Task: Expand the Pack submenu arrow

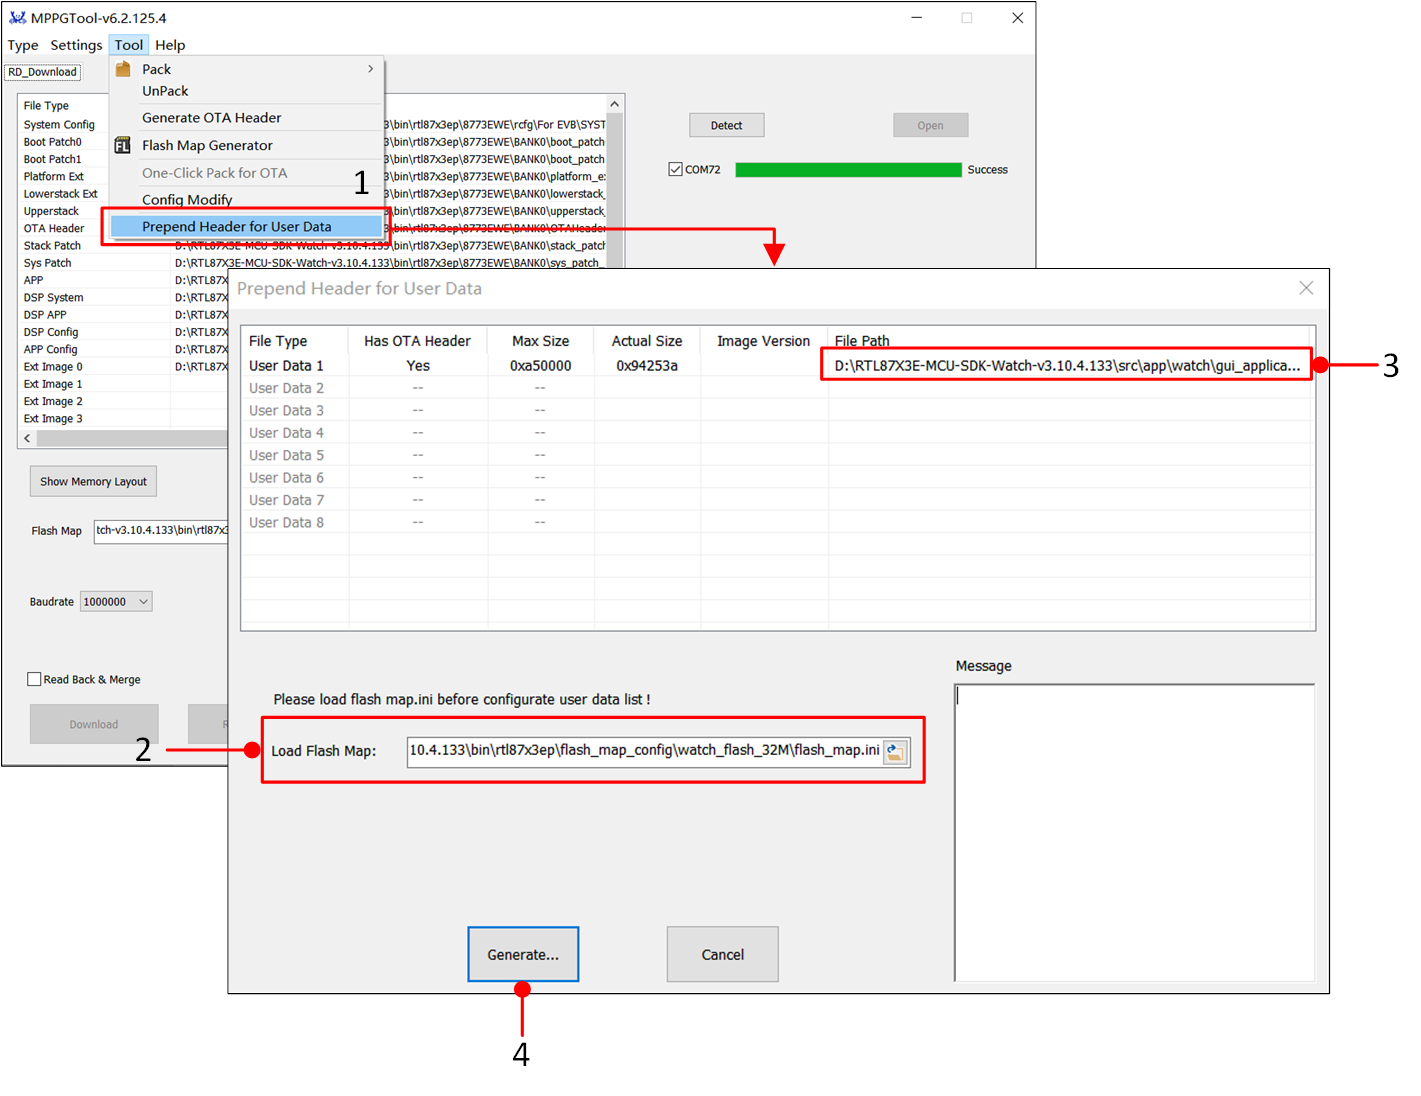Action: click(x=370, y=69)
